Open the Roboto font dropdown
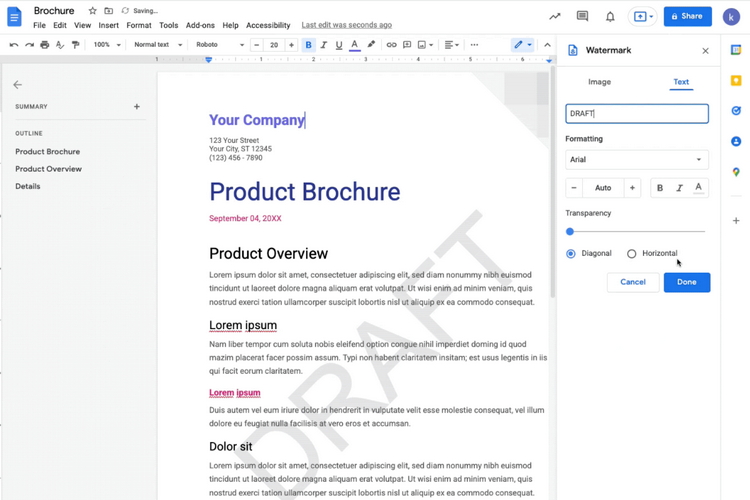The height and width of the screenshot is (500, 750). pos(220,44)
